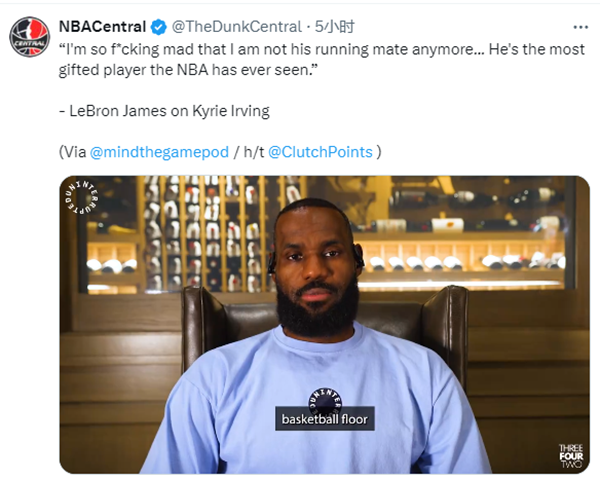The height and width of the screenshot is (480, 600).
Task: Open the NBACentral display name link
Action: (103, 27)
